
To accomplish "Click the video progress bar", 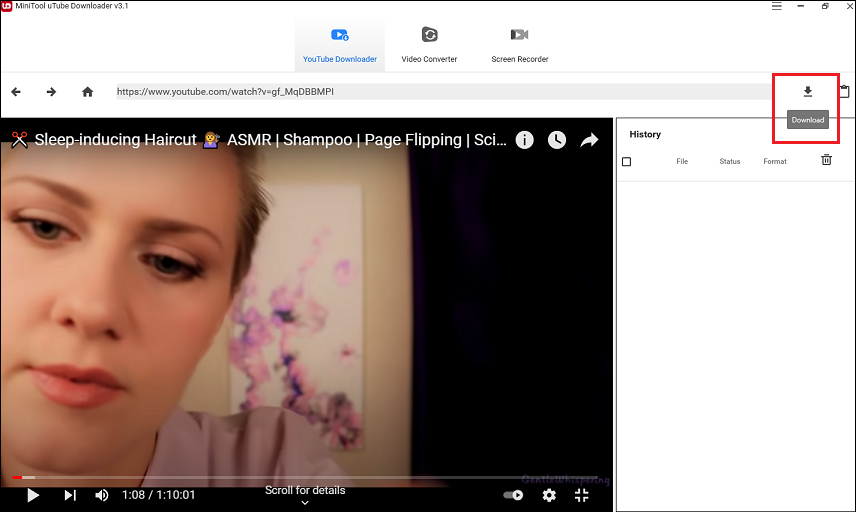I will 306,478.
